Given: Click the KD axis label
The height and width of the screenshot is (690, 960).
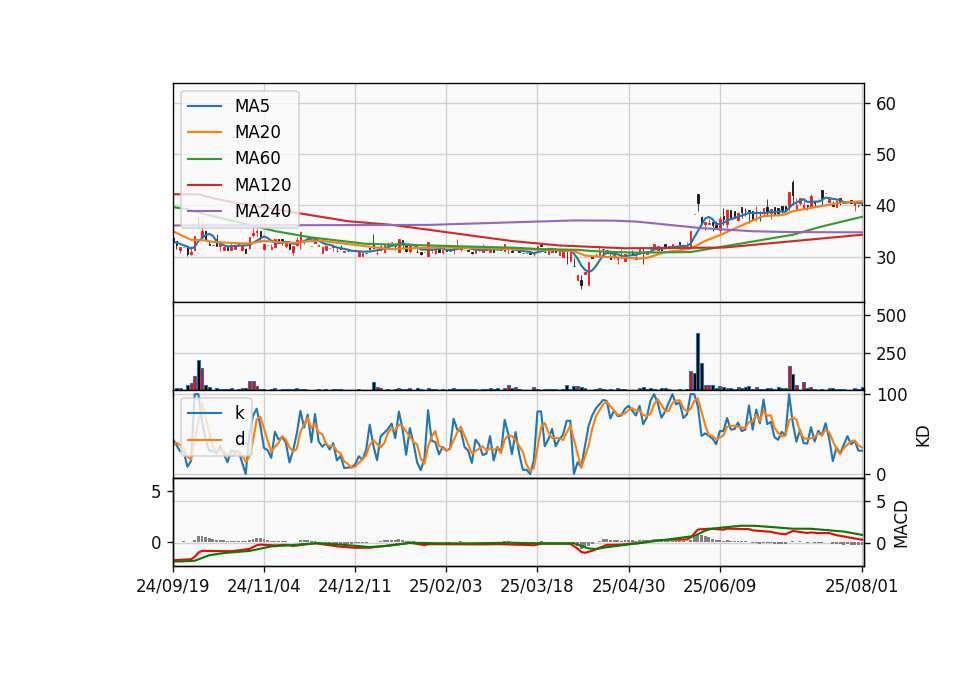Looking at the screenshot, I should pyautogui.click(x=923, y=436).
